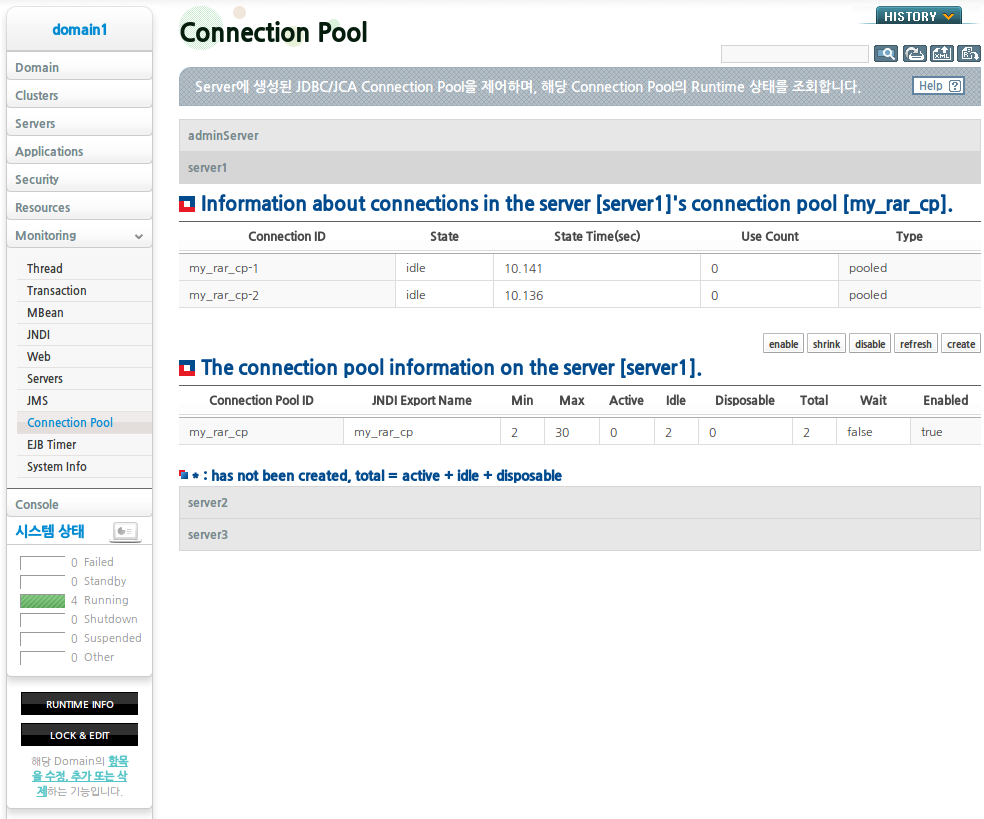Click the Korean edit/add/delete link below LOCK & EDIT
984x819 pixels.
(80, 776)
